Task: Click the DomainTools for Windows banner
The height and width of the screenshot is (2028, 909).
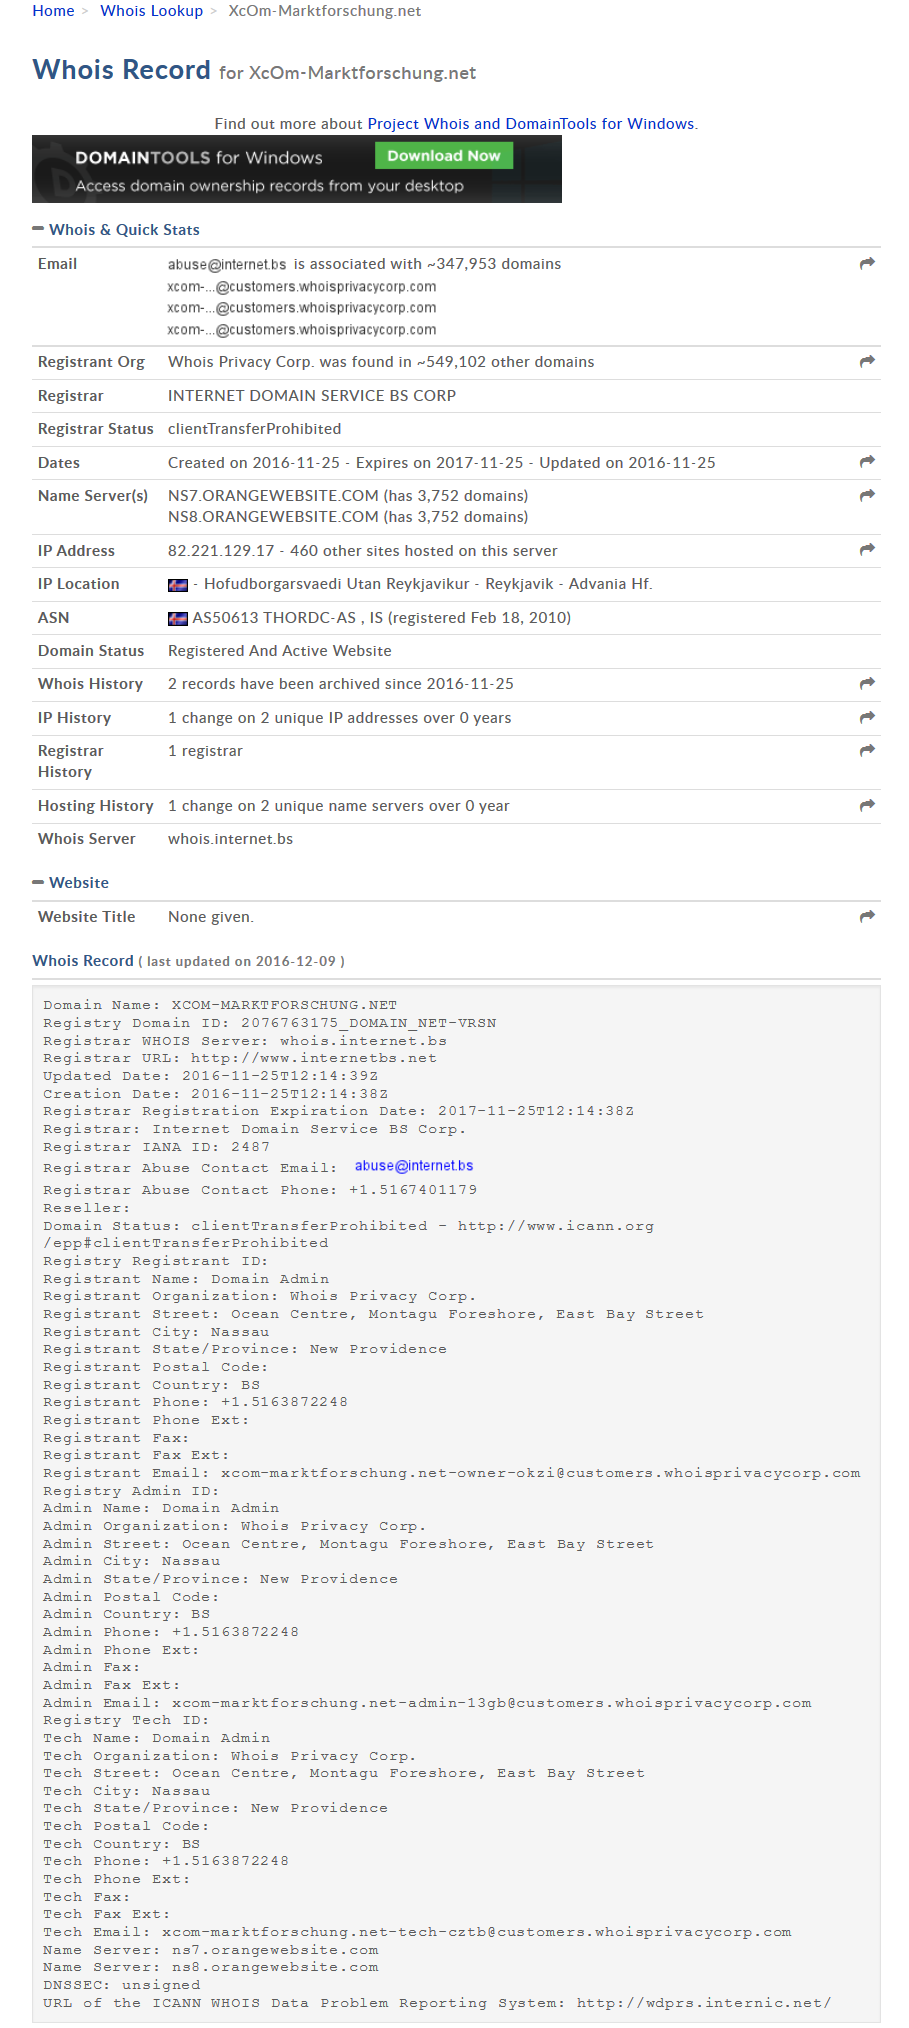Action: (297, 169)
